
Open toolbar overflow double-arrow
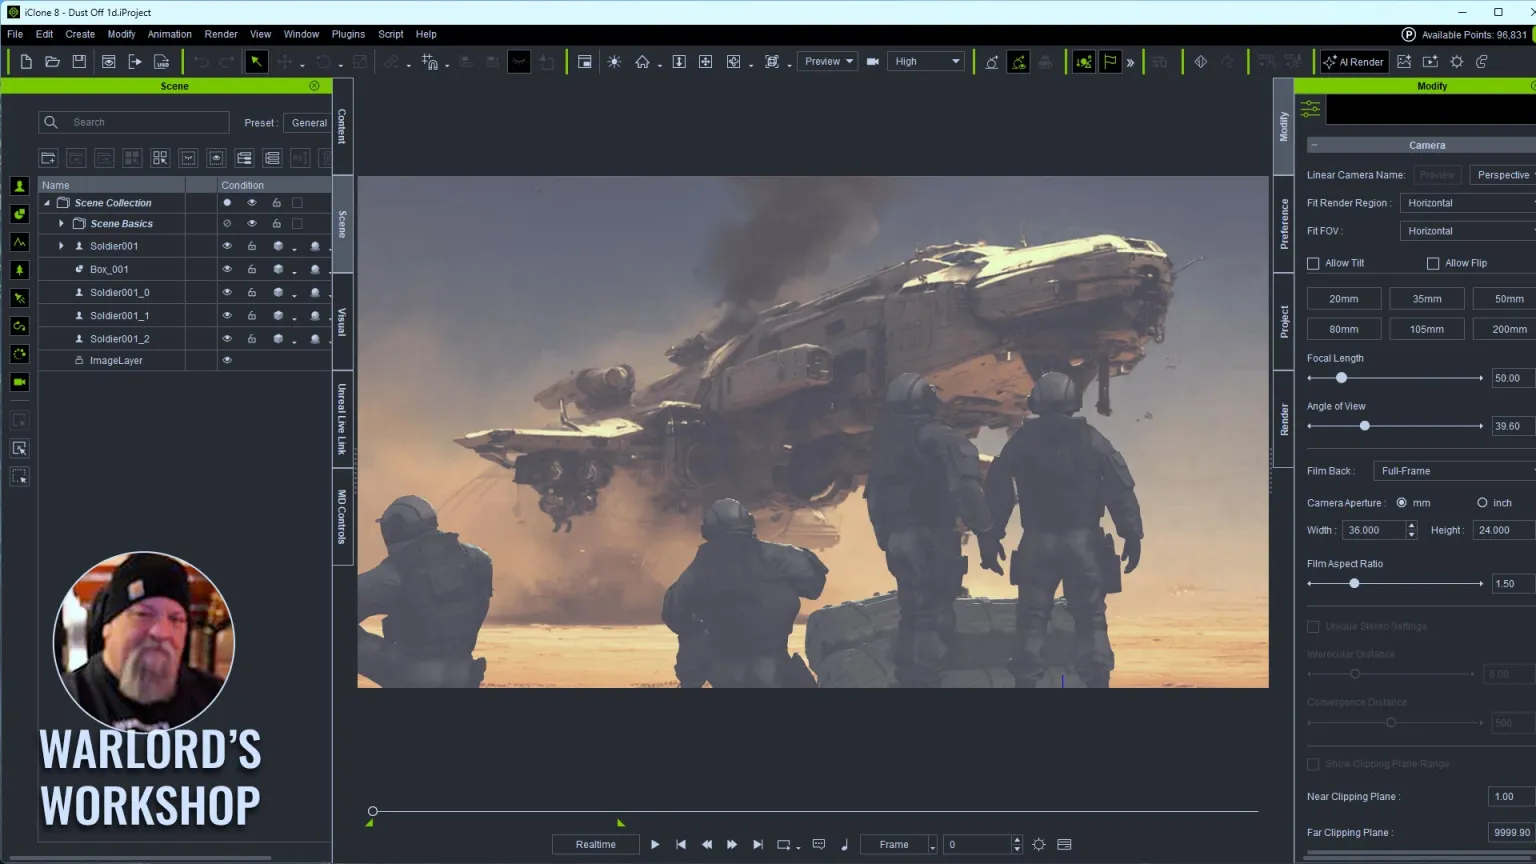(1131, 62)
